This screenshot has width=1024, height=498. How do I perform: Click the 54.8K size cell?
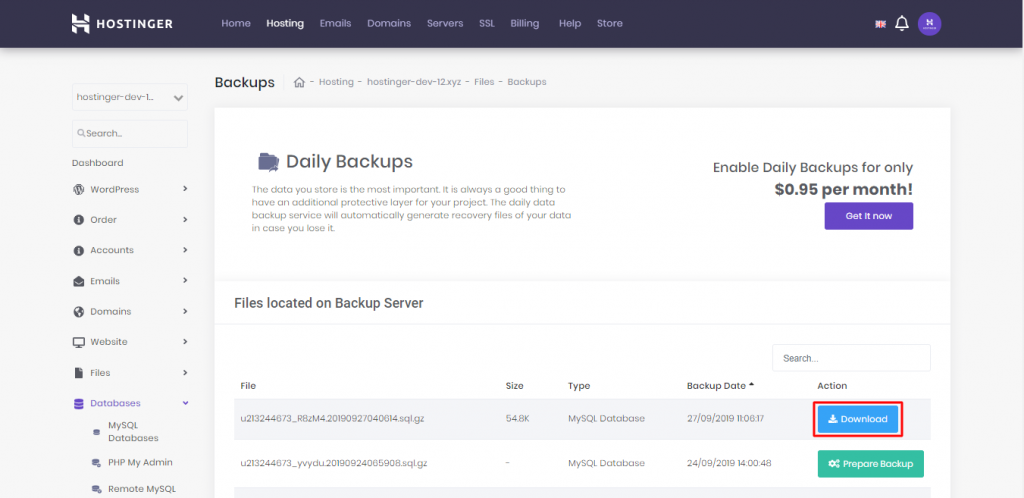pos(517,418)
